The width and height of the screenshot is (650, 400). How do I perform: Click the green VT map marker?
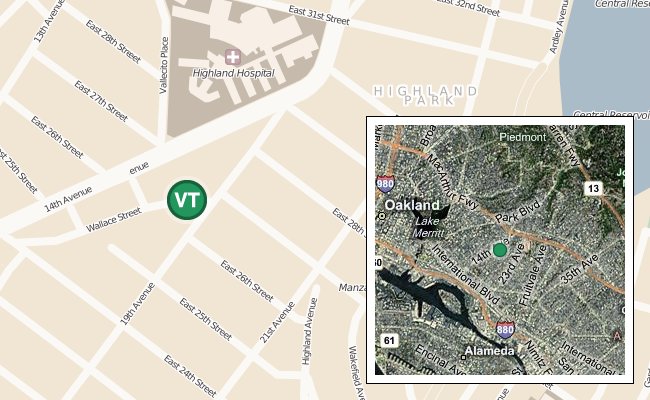(187, 200)
